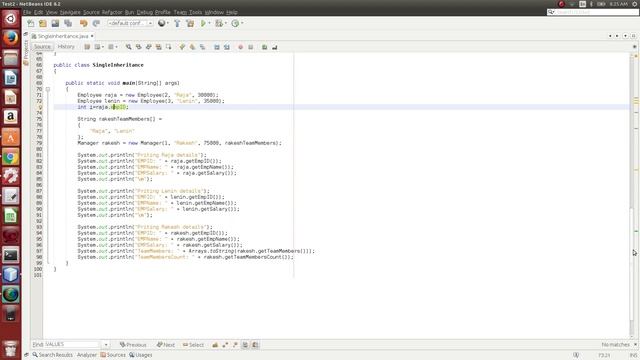Click the Stop Macro Recording icon
The width and height of the screenshot is (640, 360).
tap(251, 47)
